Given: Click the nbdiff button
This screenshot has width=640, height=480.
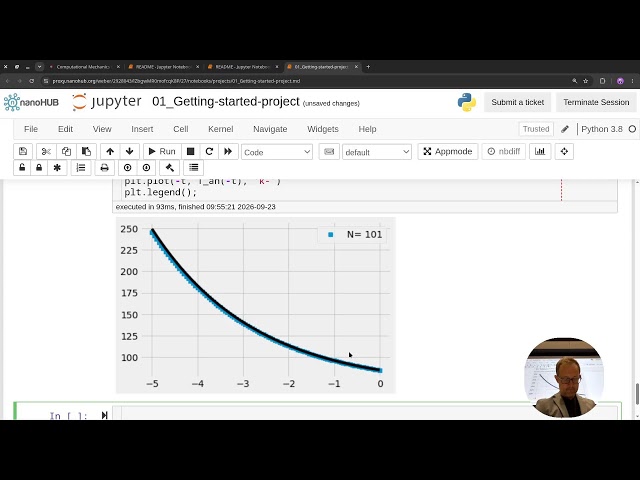Looking at the screenshot, I should click(504, 151).
